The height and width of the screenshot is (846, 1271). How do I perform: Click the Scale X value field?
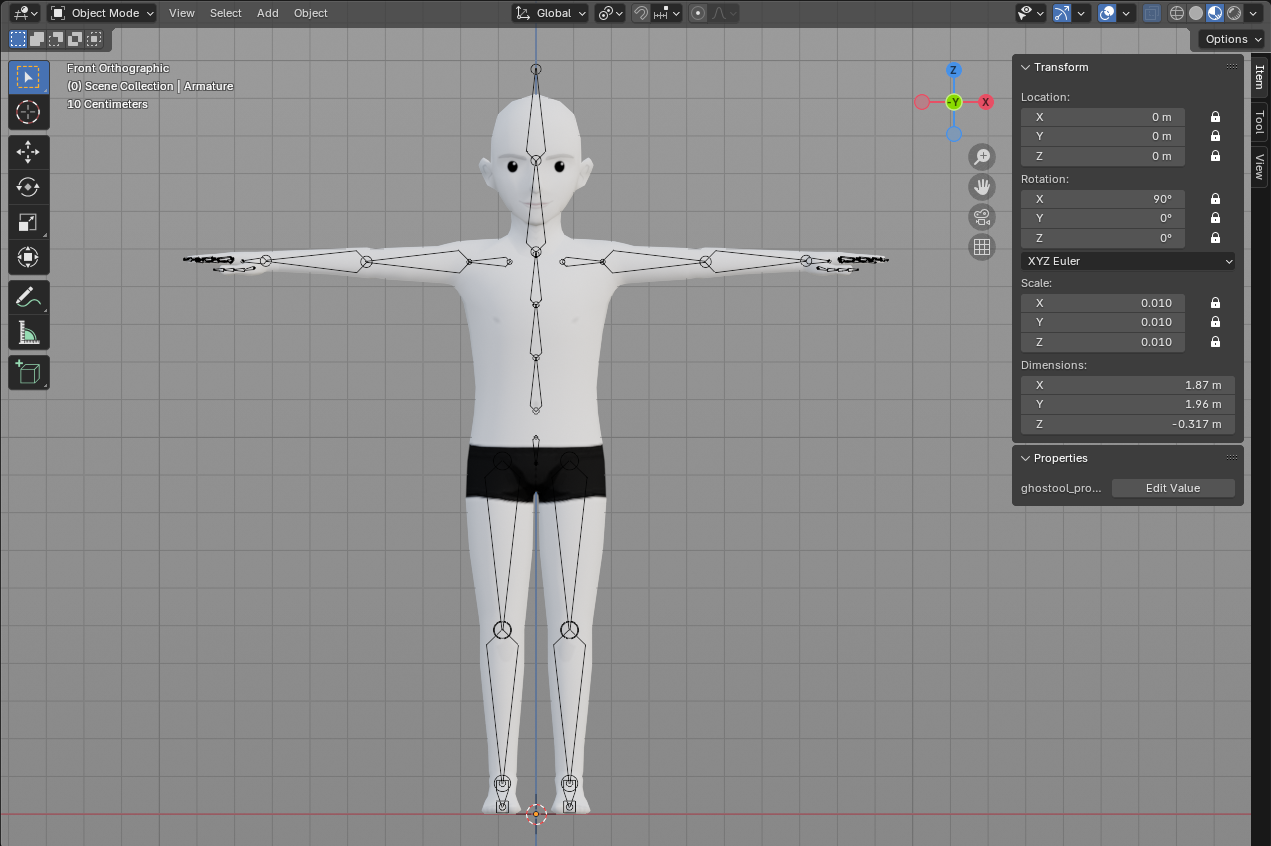tap(1102, 303)
